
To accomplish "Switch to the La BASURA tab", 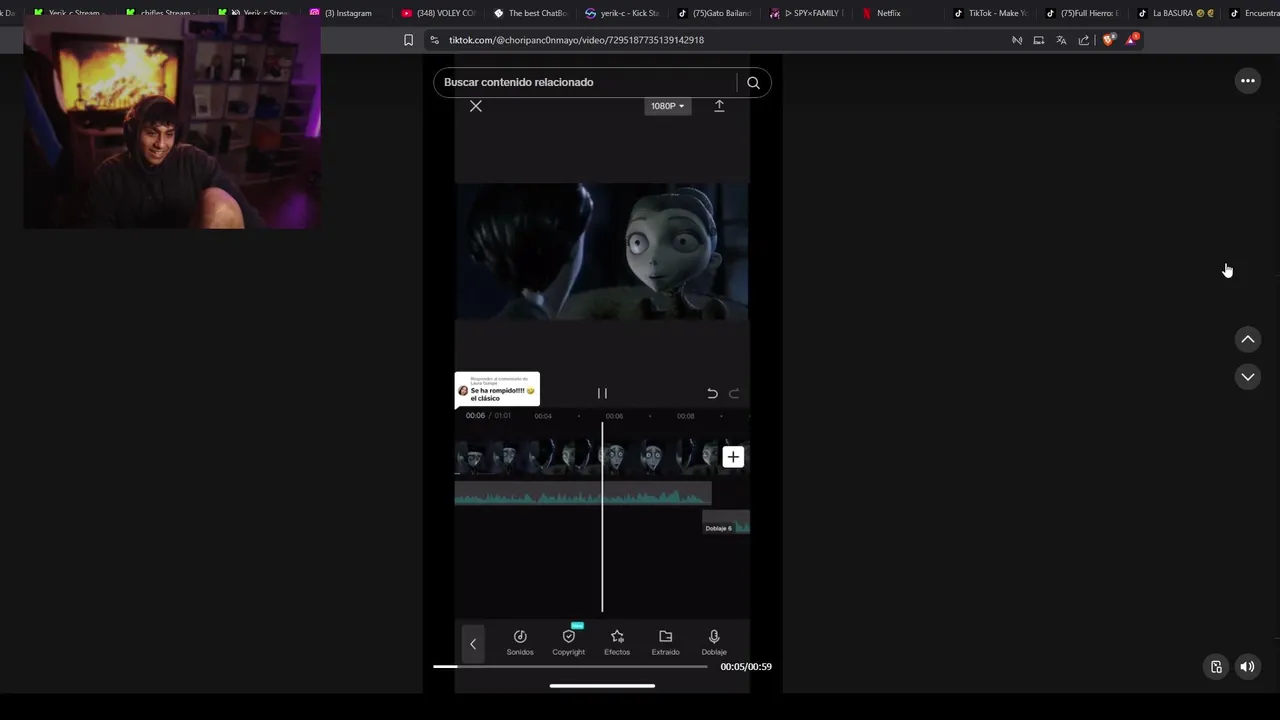I will coord(1175,13).
